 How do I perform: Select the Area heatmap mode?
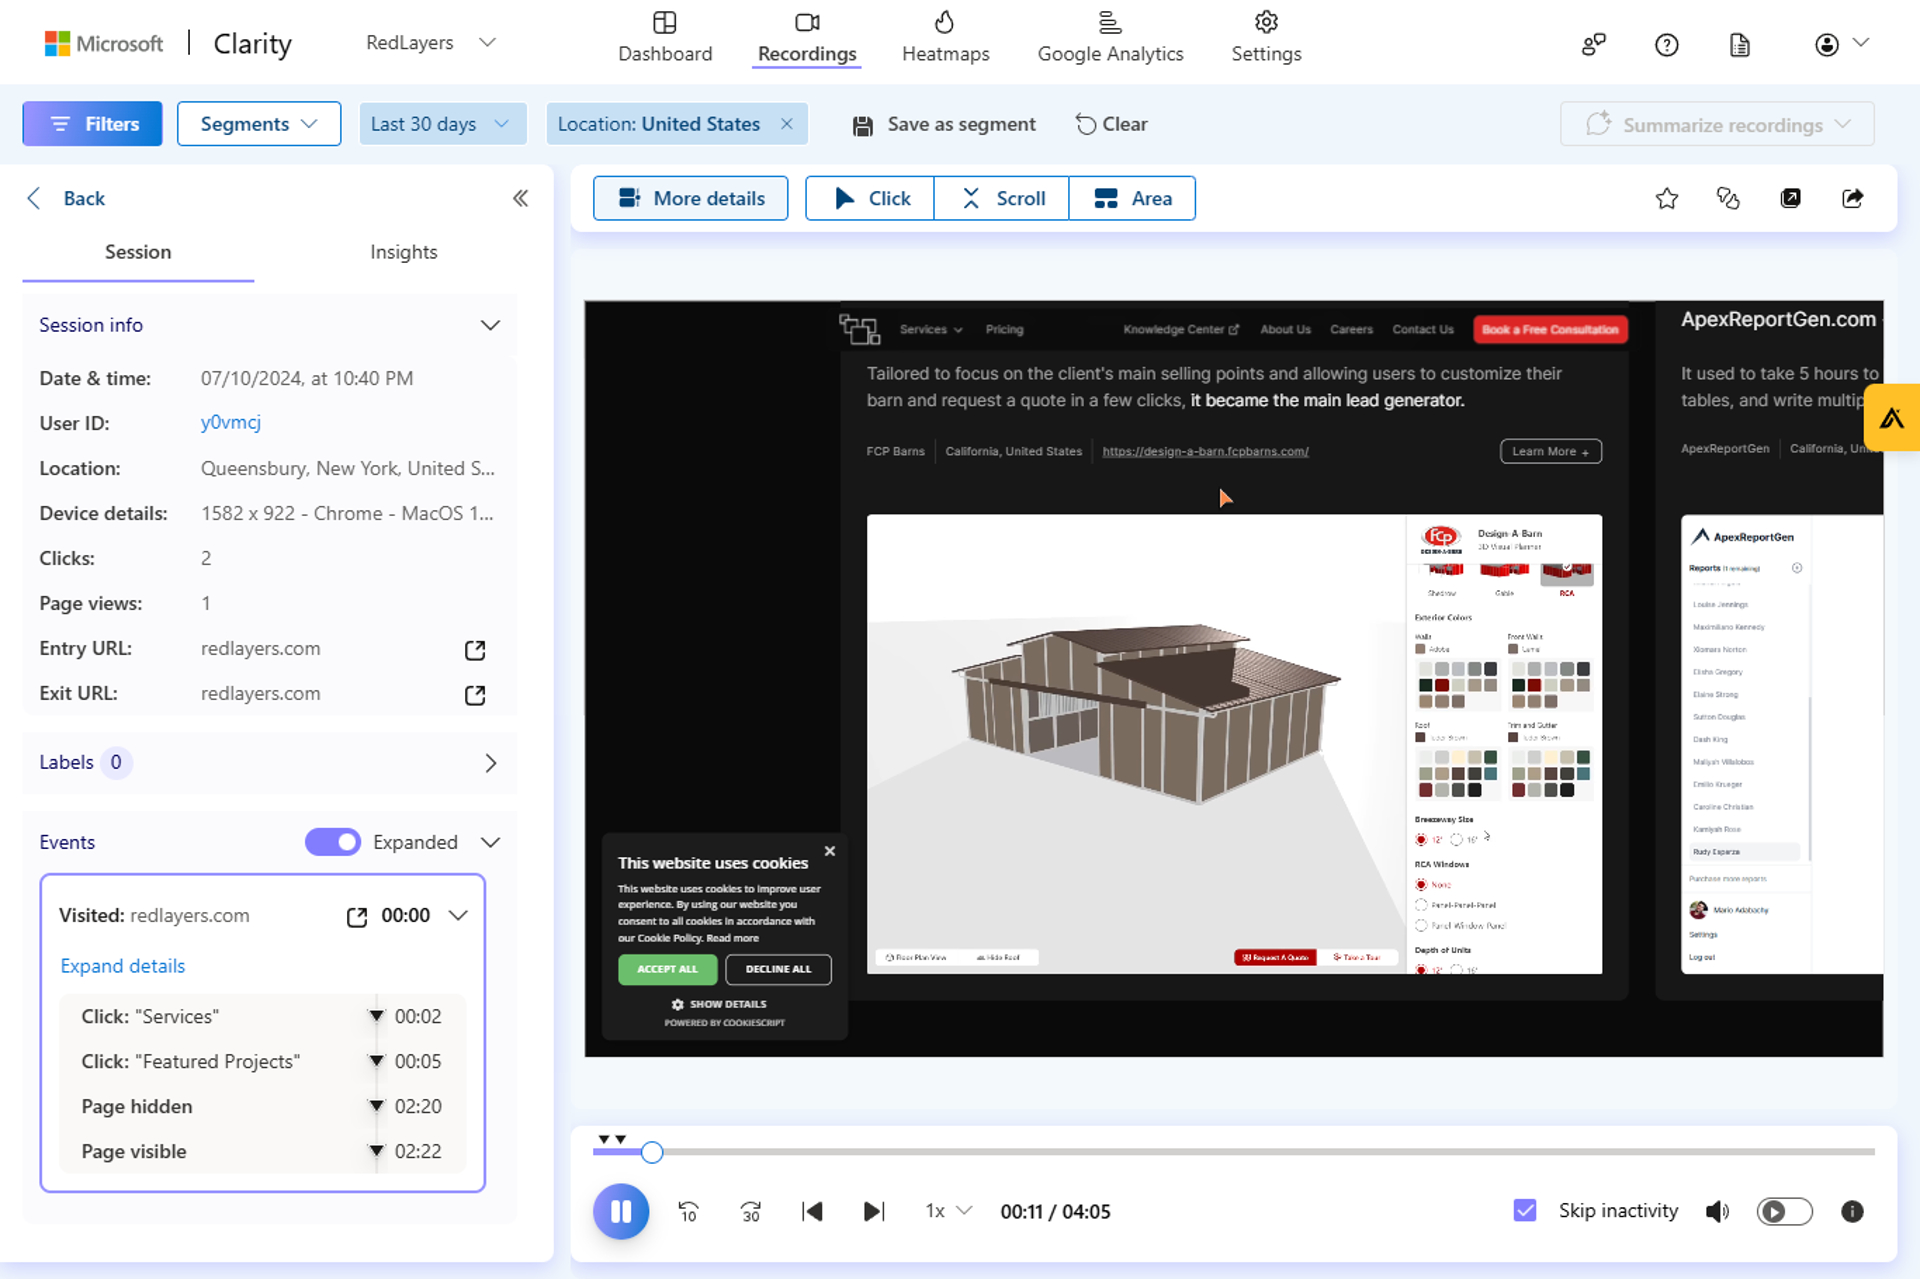[x=1132, y=198]
